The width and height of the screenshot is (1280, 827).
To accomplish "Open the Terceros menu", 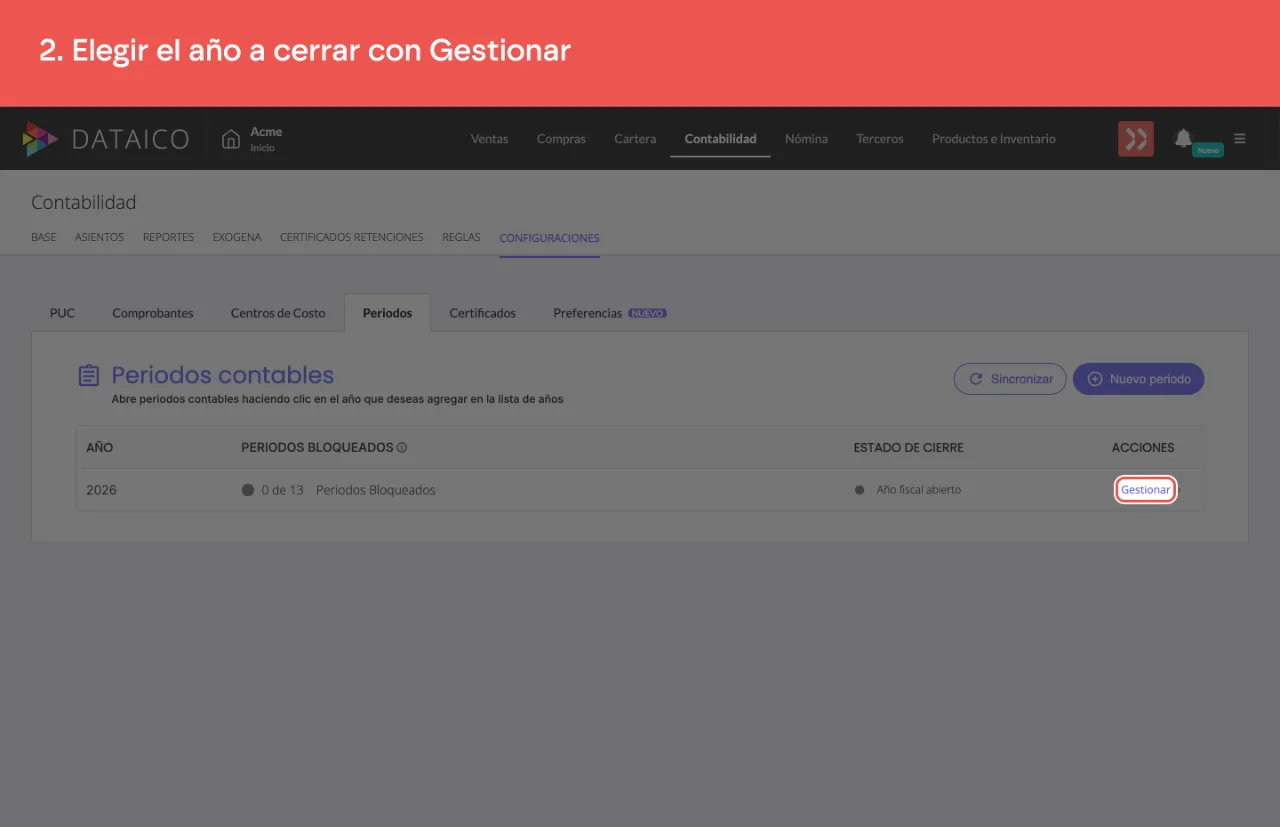I will coord(880,139).
